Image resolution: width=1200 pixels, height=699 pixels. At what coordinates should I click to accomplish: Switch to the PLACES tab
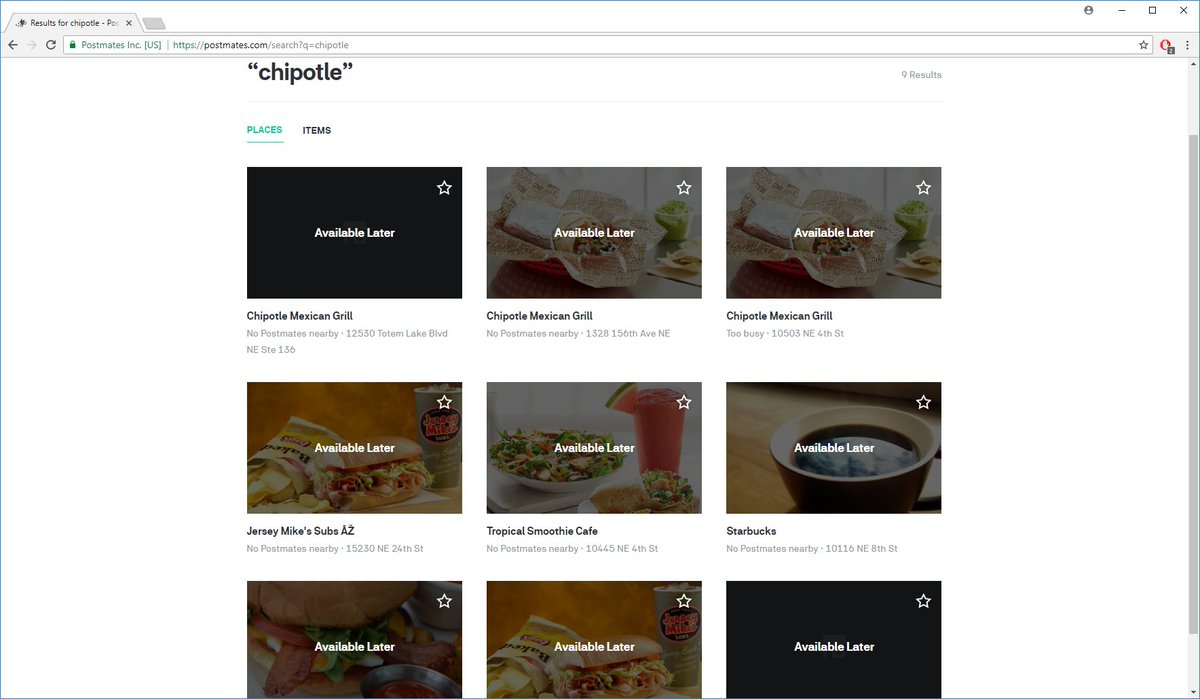click(265, 130)
